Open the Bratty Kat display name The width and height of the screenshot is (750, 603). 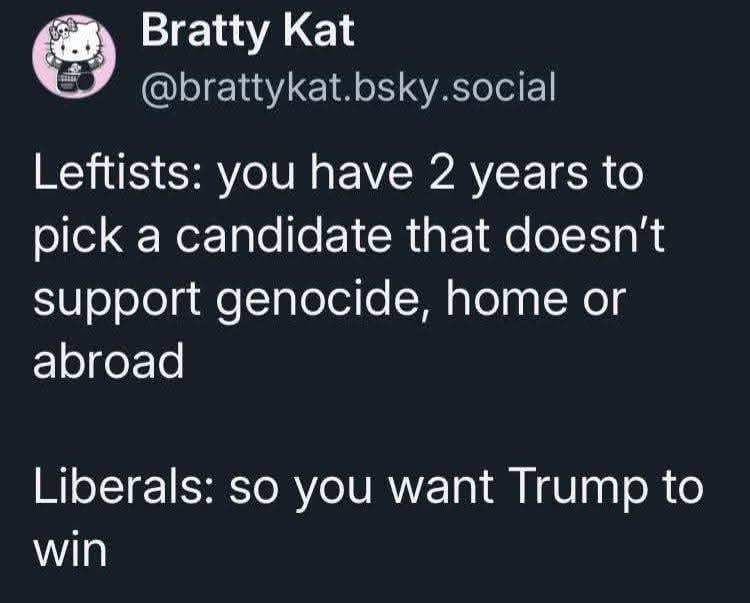point(247,34)
